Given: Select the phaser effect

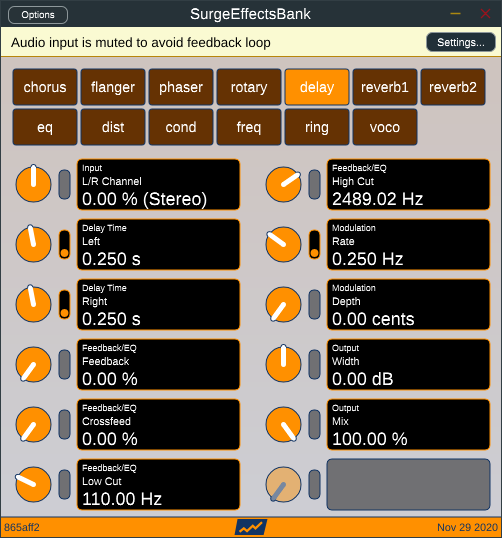Looking at the screenshot, I should coord(181,87).
